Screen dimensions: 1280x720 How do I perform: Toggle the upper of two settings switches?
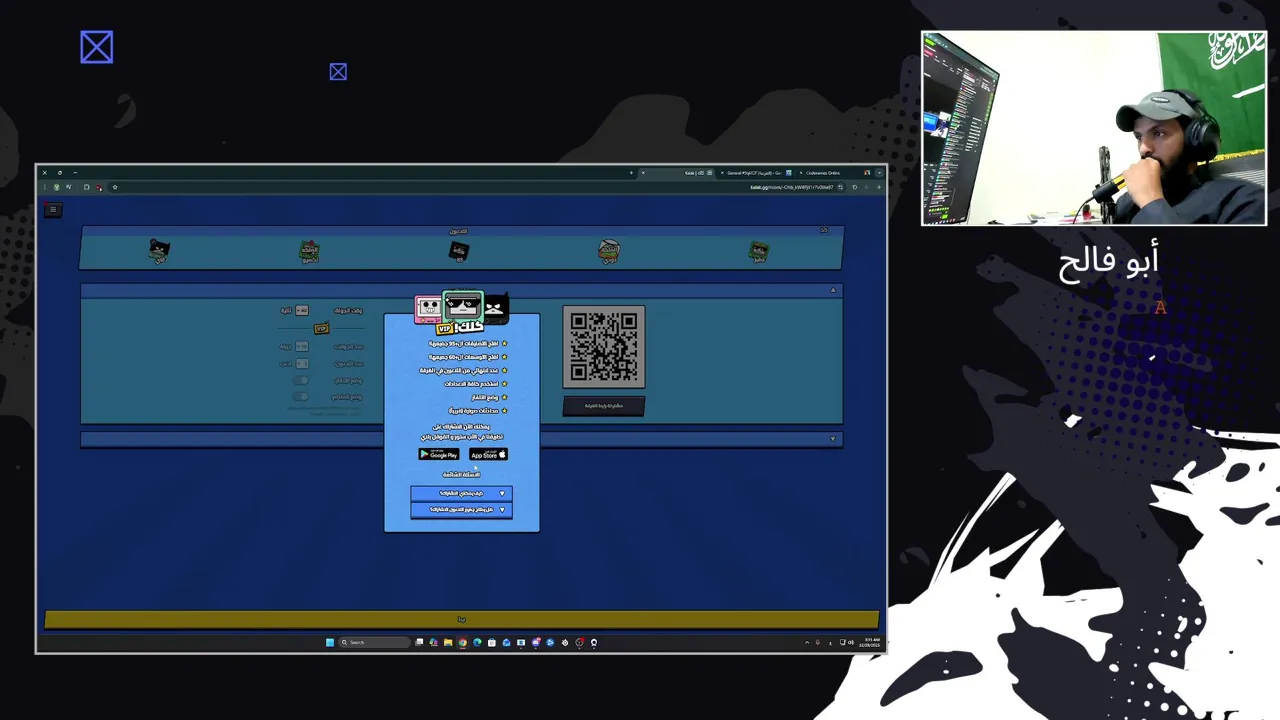click(300, 380)
